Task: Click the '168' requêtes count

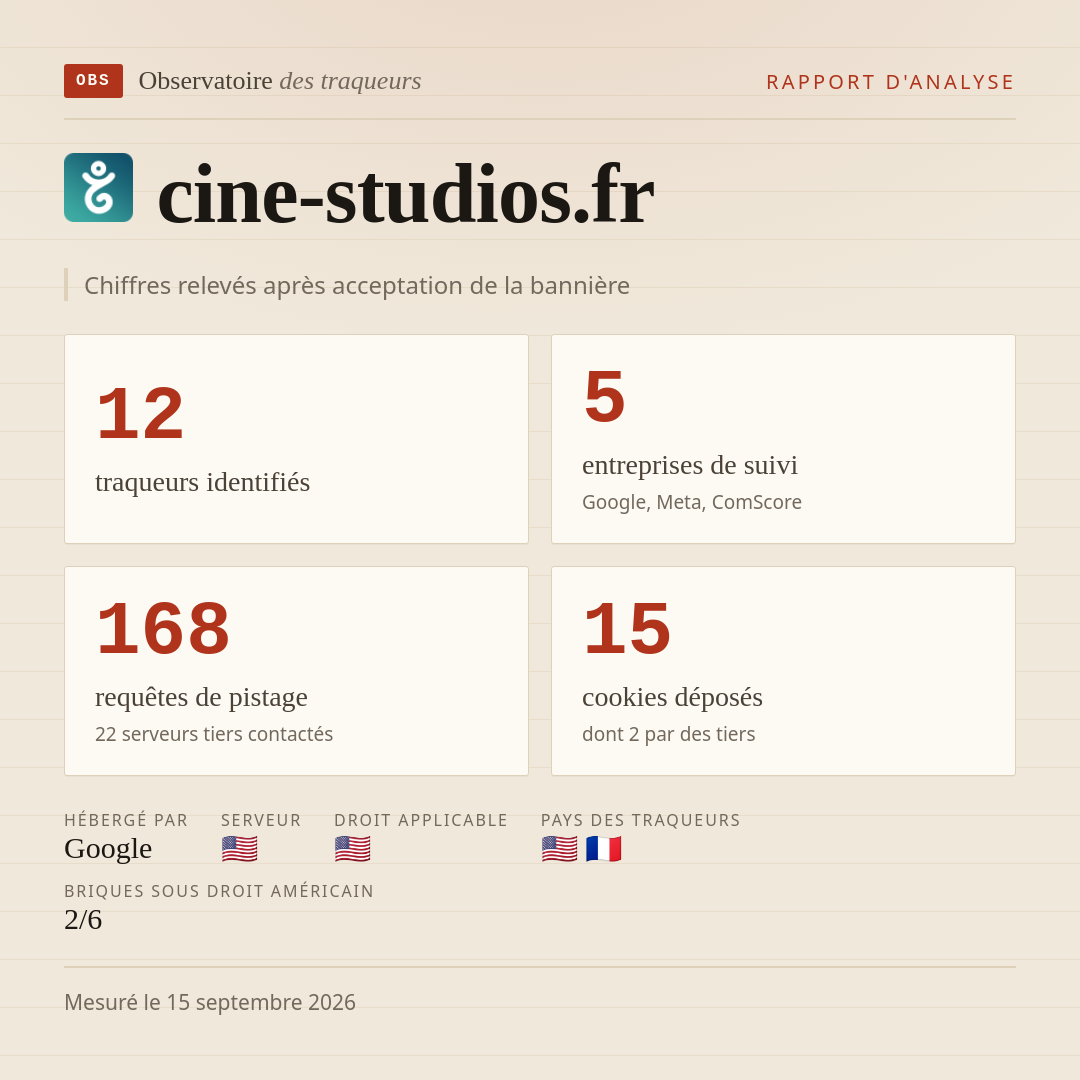Action: [x=163, y=629]
